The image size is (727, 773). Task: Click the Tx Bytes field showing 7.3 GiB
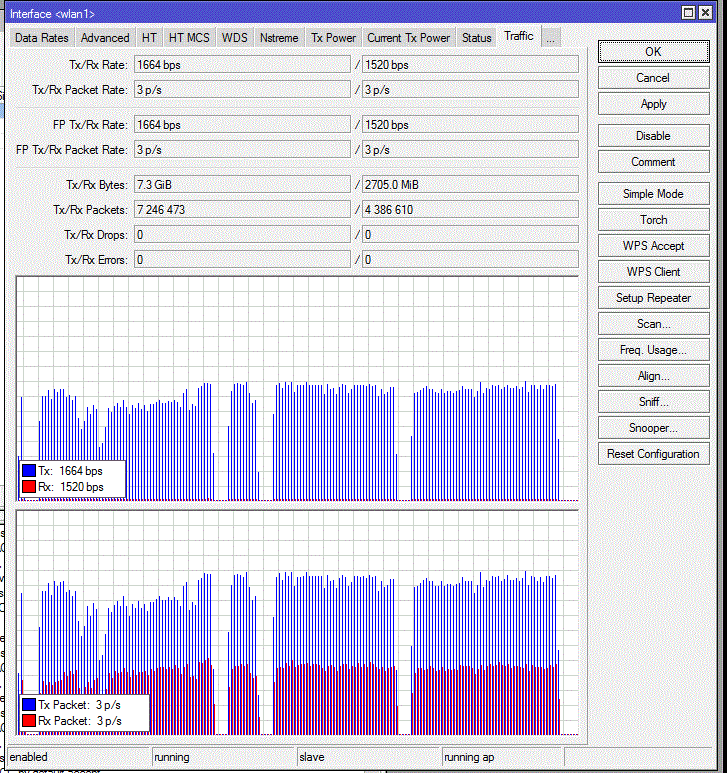tap(242, 185)
